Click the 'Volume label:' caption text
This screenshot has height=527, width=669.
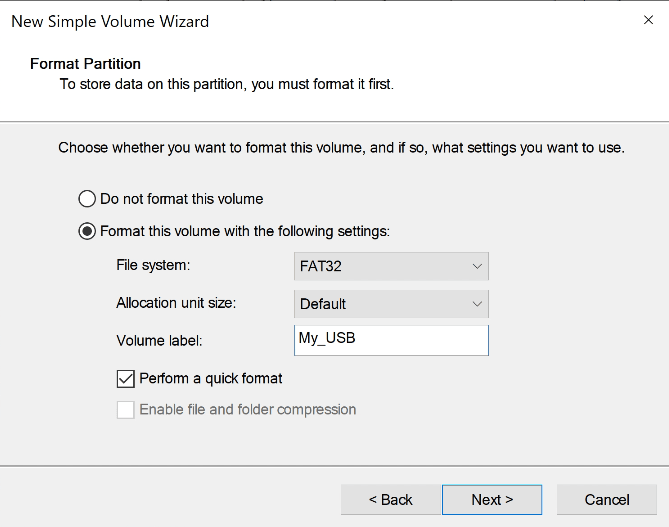coord(159,341)
